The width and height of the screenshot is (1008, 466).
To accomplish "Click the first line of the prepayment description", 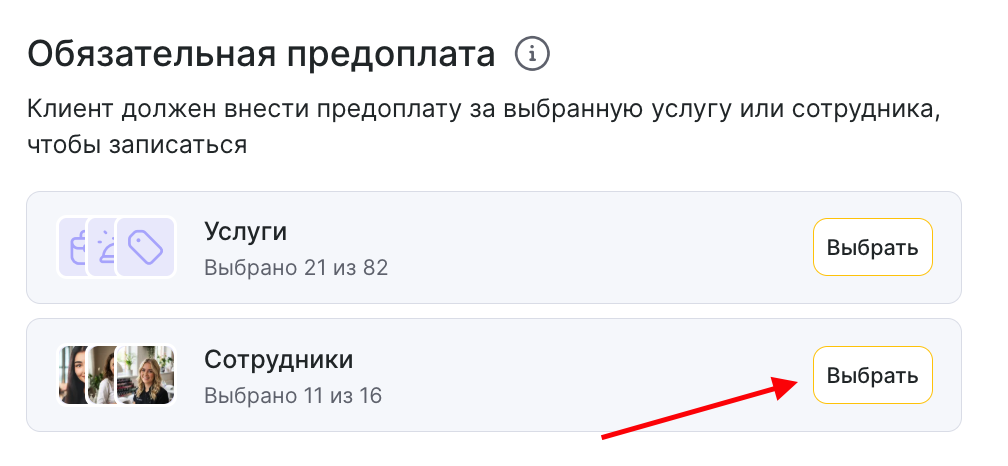I will point(484,108).
